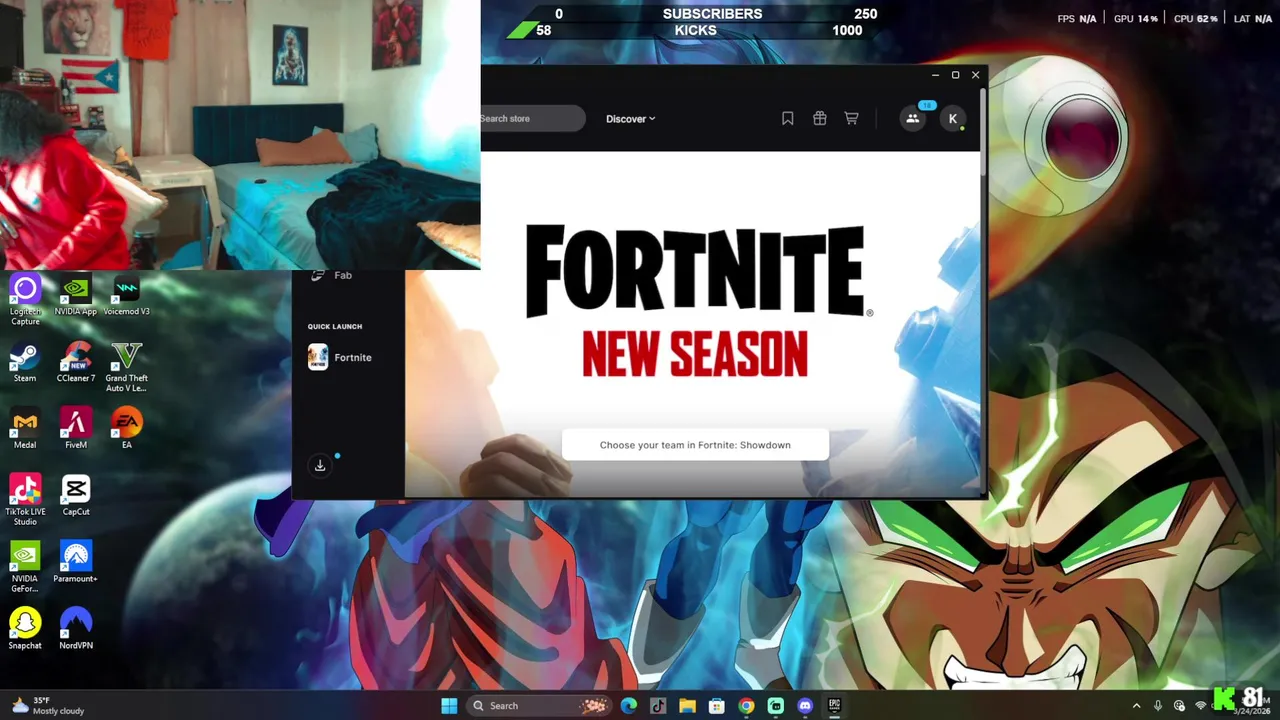1280x720 pixels.
Task: Open the weather widget showing Mostly cloudy
Action: (48, 706)
